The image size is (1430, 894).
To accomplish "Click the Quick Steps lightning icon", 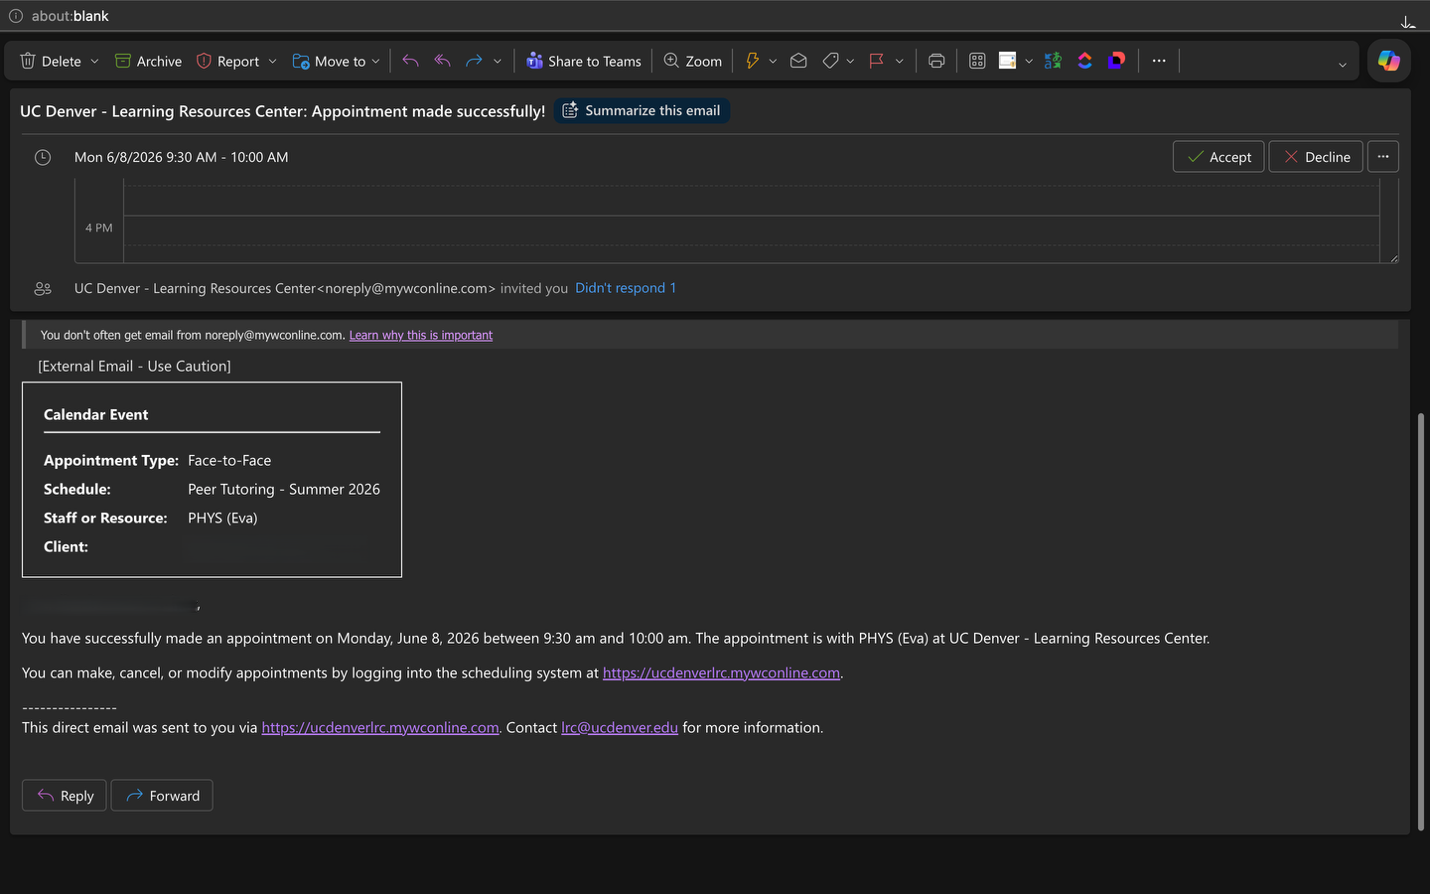I will (752, 61).
